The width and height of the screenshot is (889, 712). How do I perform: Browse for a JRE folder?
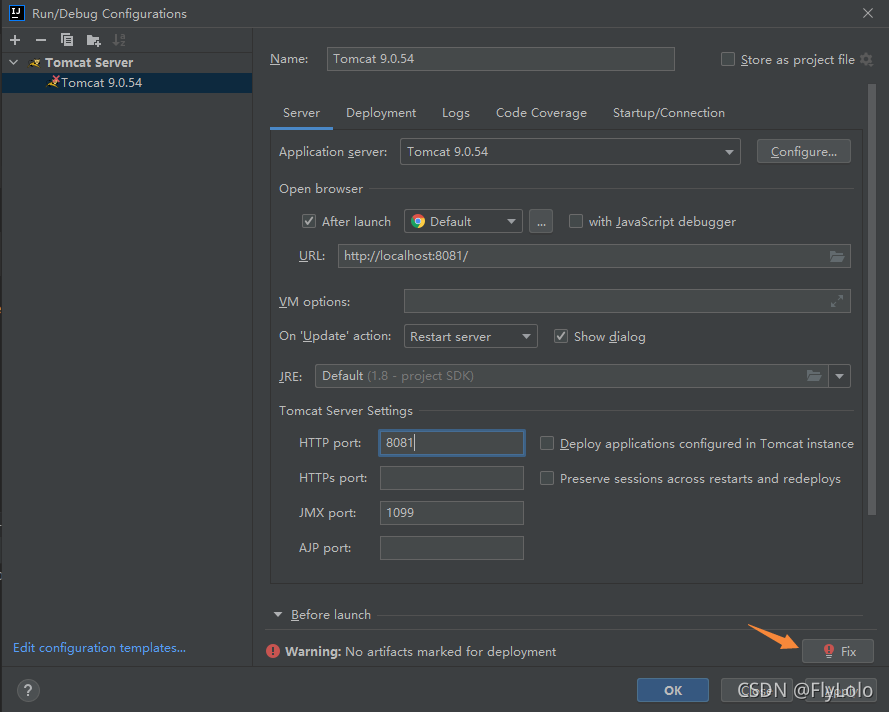[814, 376]
